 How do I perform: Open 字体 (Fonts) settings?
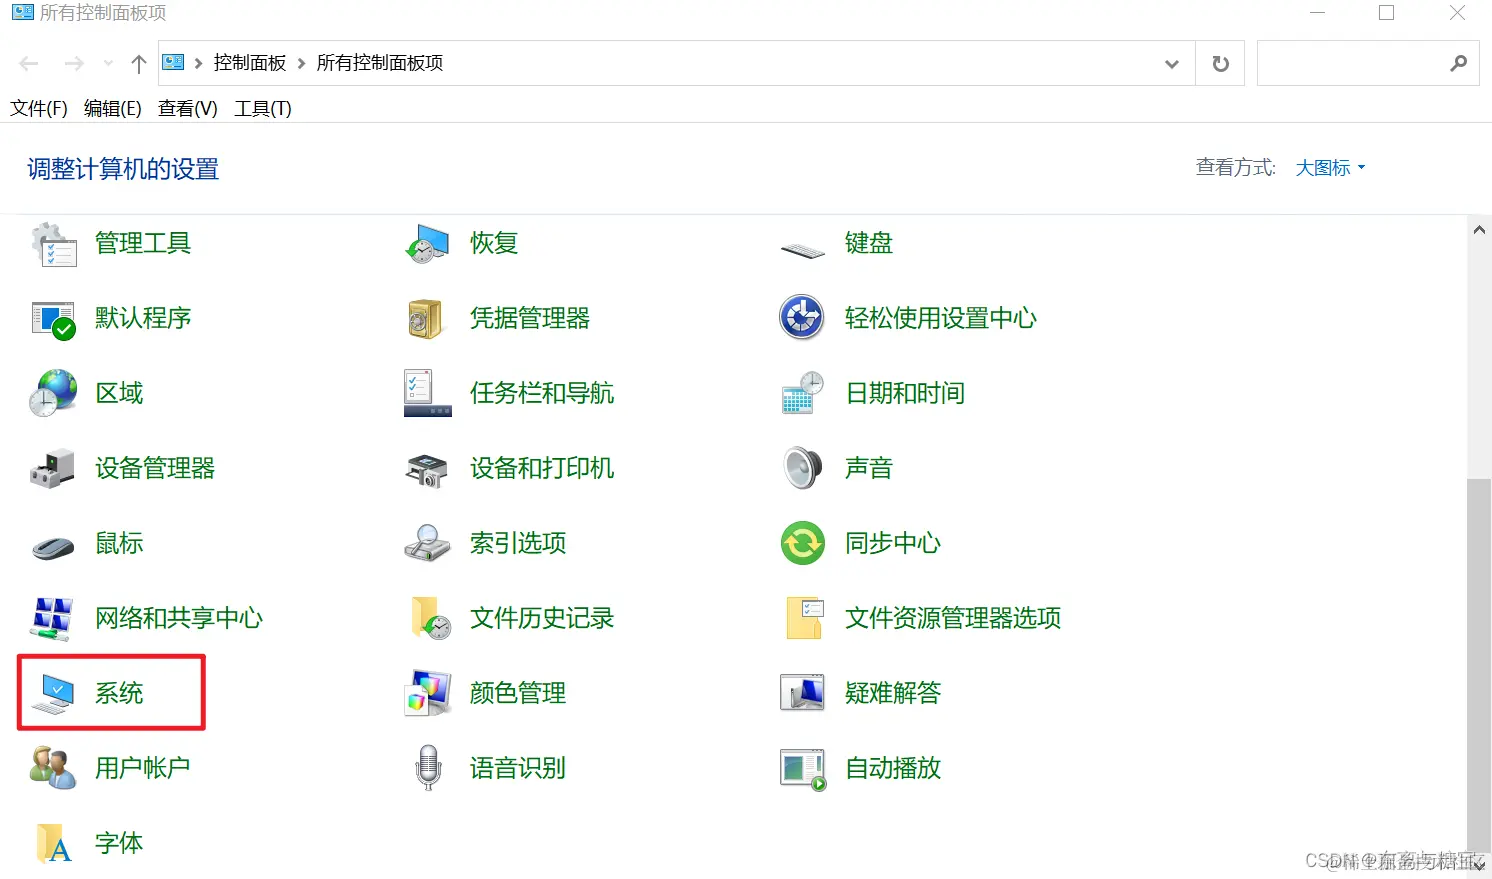pyautogui.click(x=118, y=842)
